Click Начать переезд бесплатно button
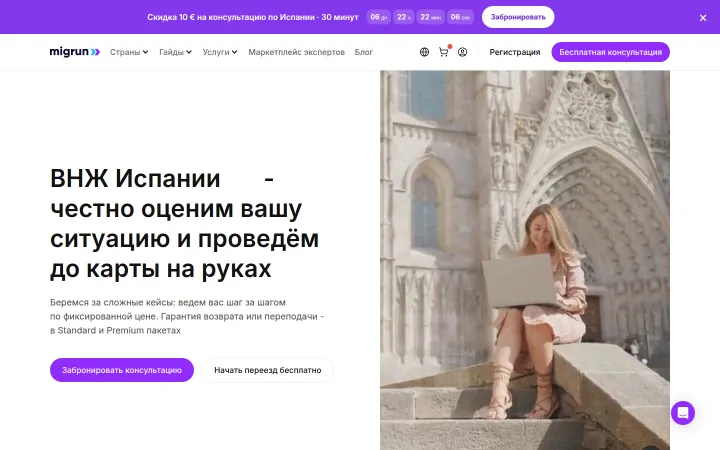The image size is (720, 450). click(268, 370)
